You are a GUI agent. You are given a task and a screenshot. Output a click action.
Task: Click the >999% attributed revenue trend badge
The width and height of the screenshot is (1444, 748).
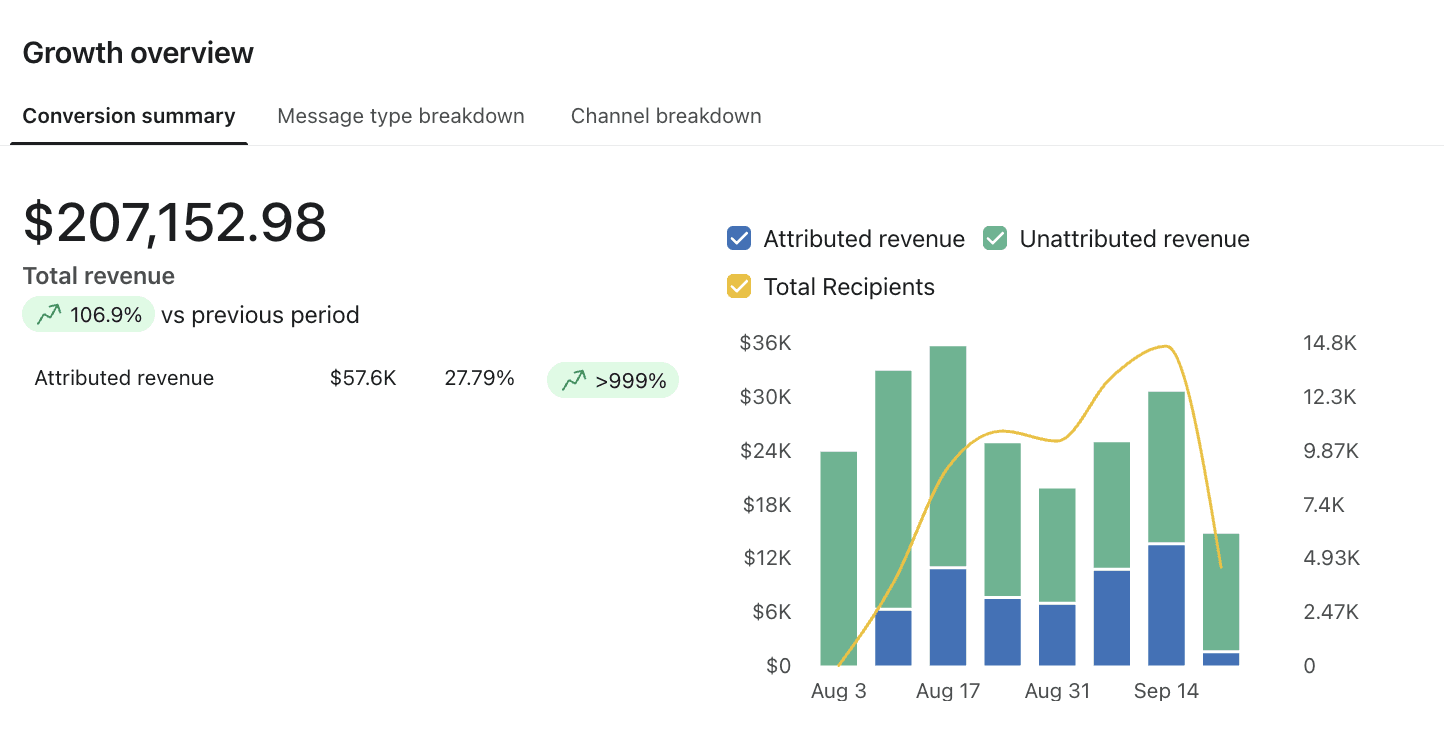(x=613, y=380)
